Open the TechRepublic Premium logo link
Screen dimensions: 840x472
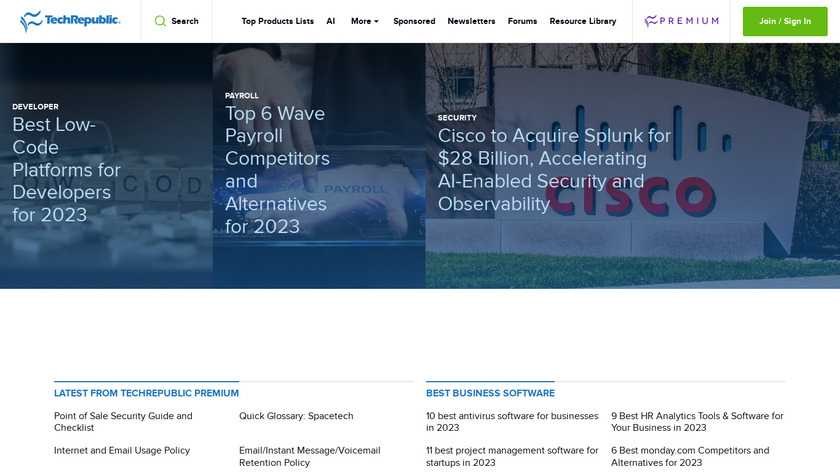[682, 21]
